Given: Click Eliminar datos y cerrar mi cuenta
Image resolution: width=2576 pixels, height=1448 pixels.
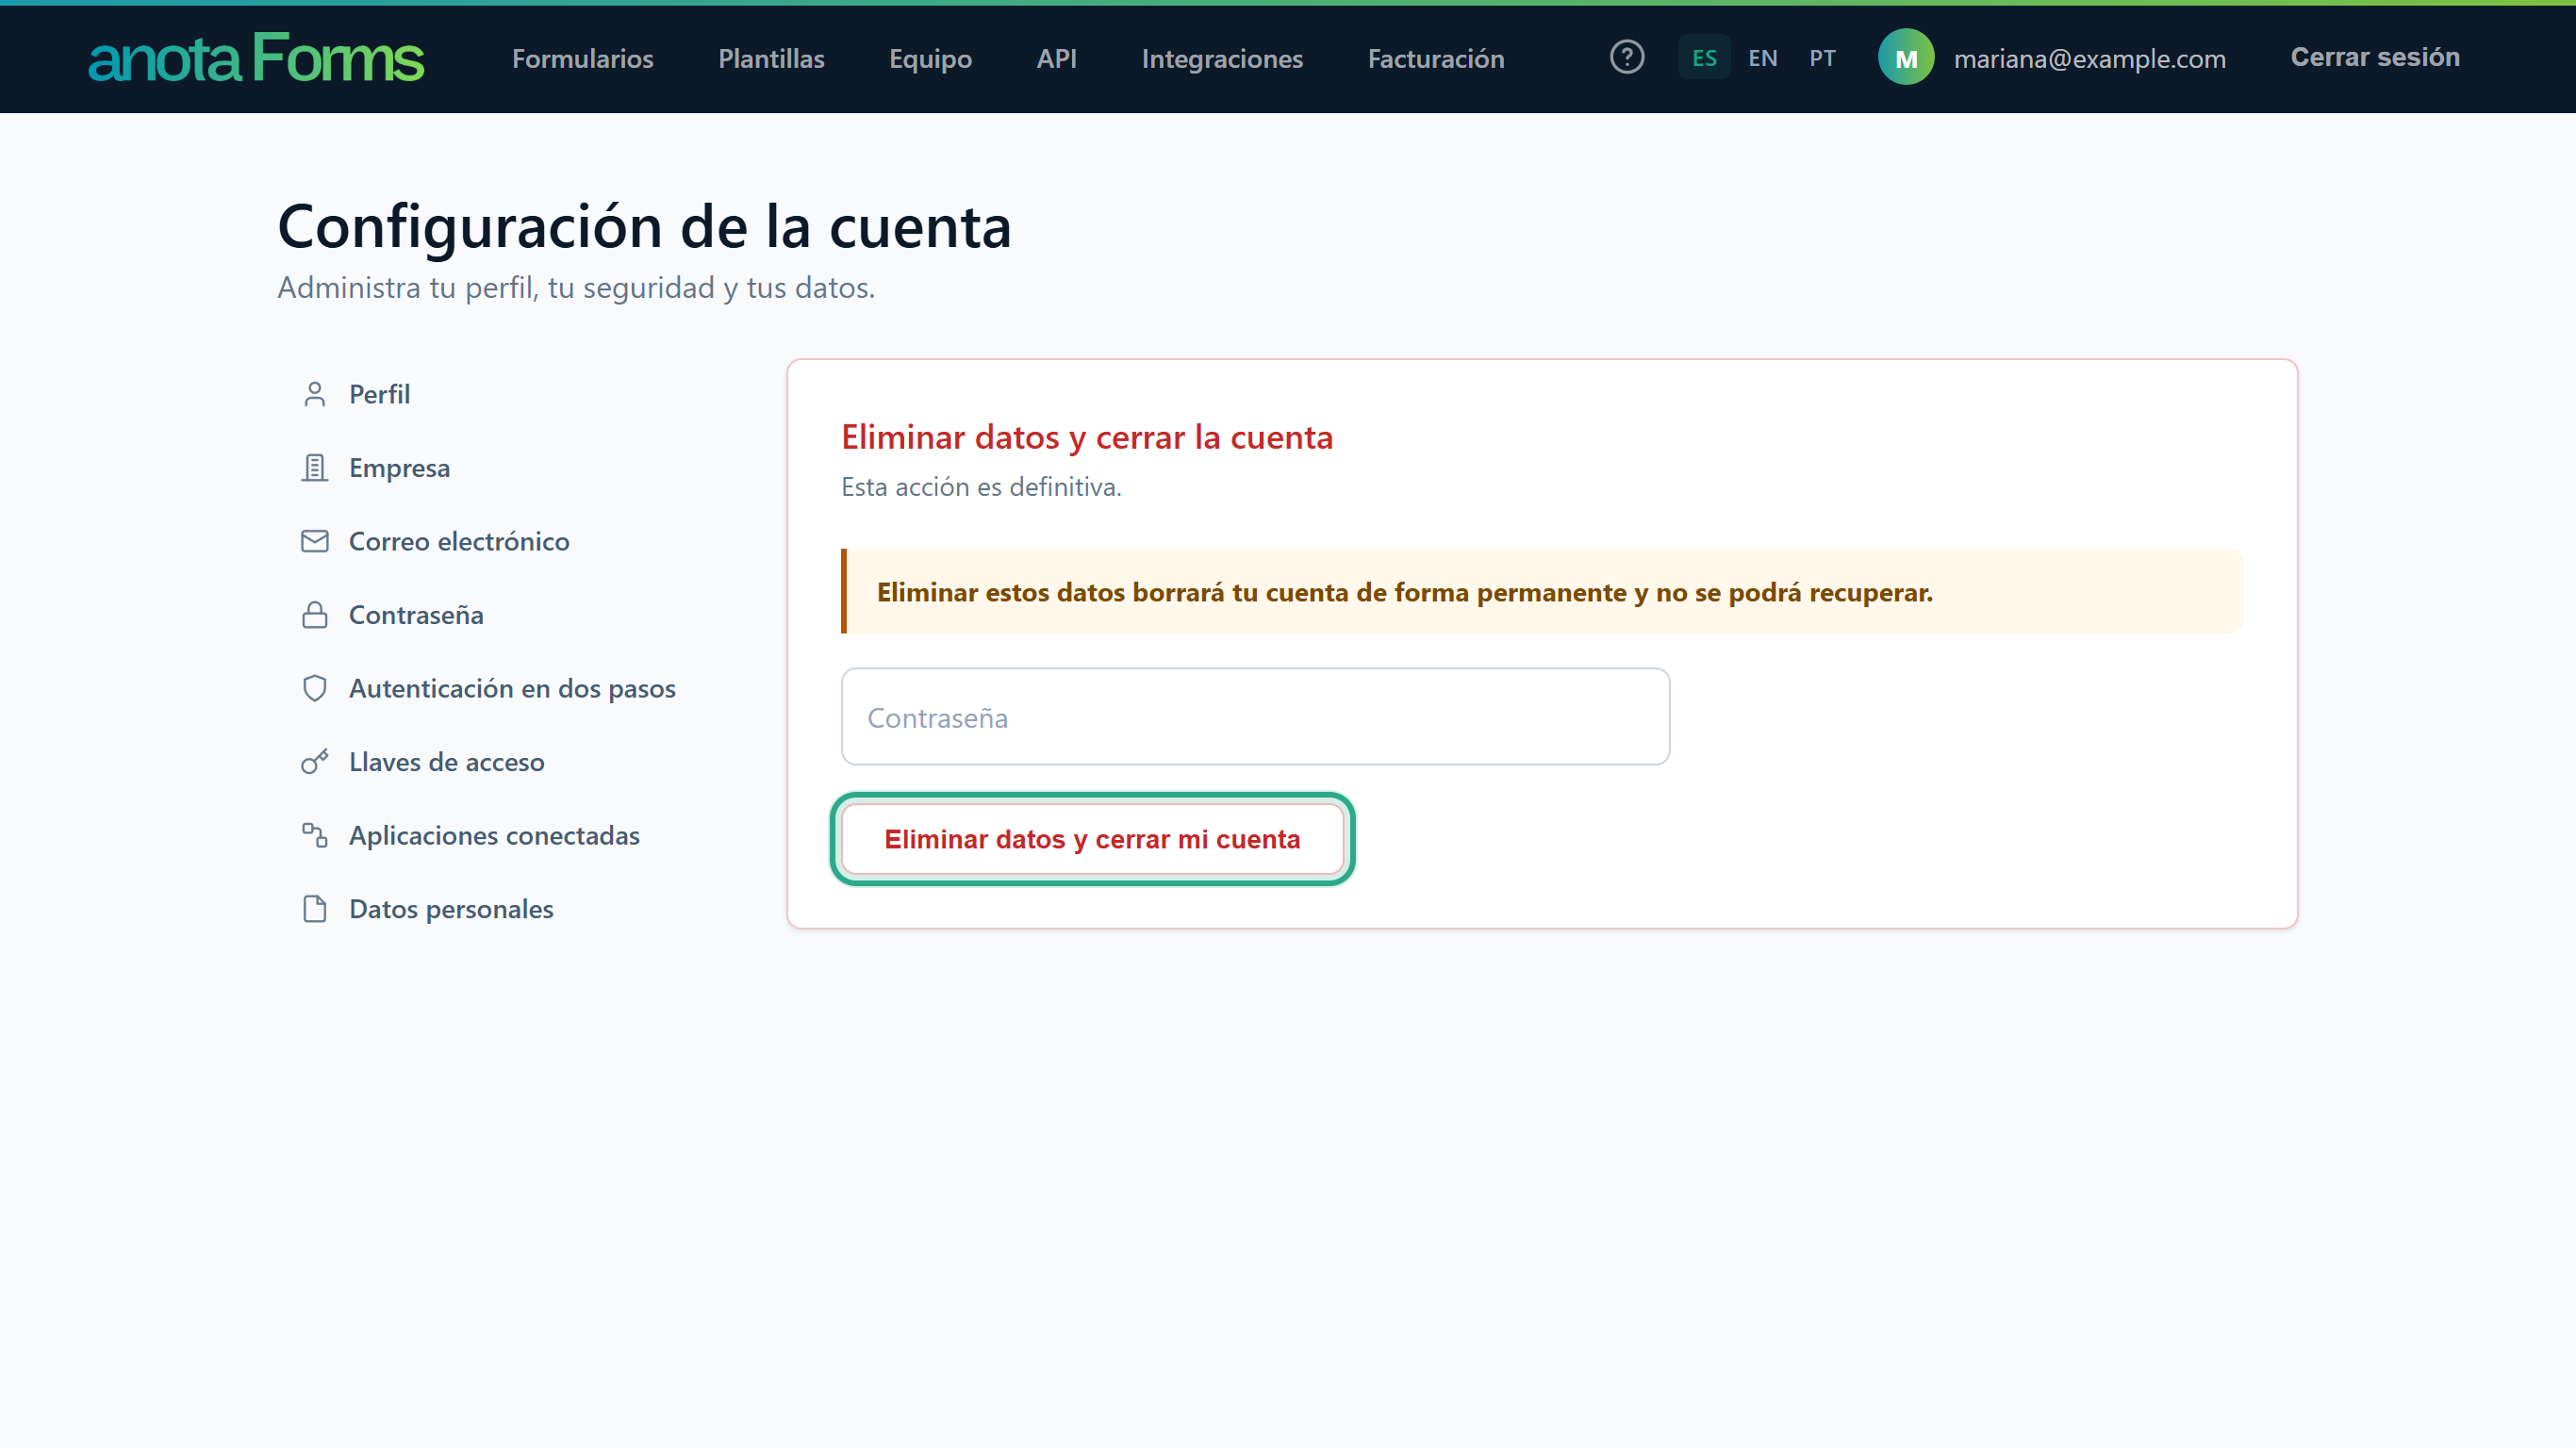Looking at the screenshot, I should pos(1092,839).
